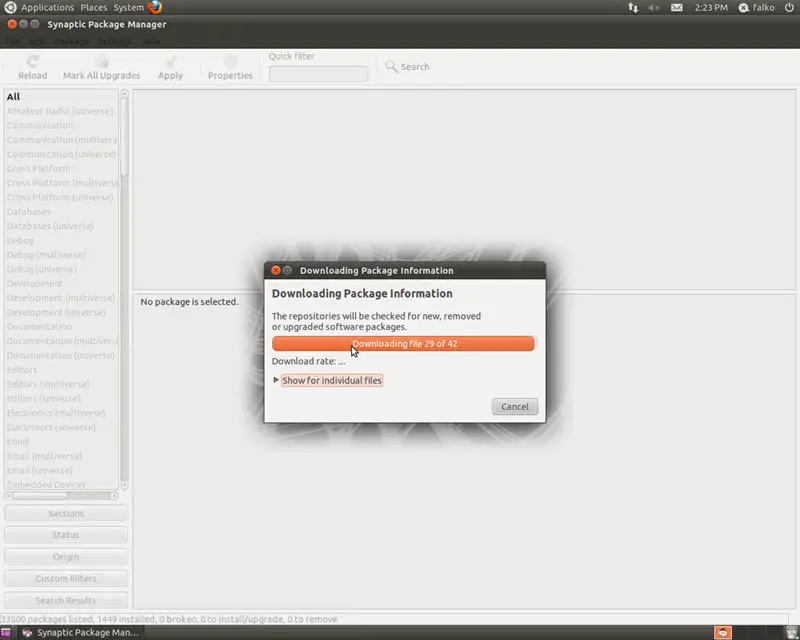Click the section list scroll-down arrow
The image size is (800, 640).
coord(124,485)
